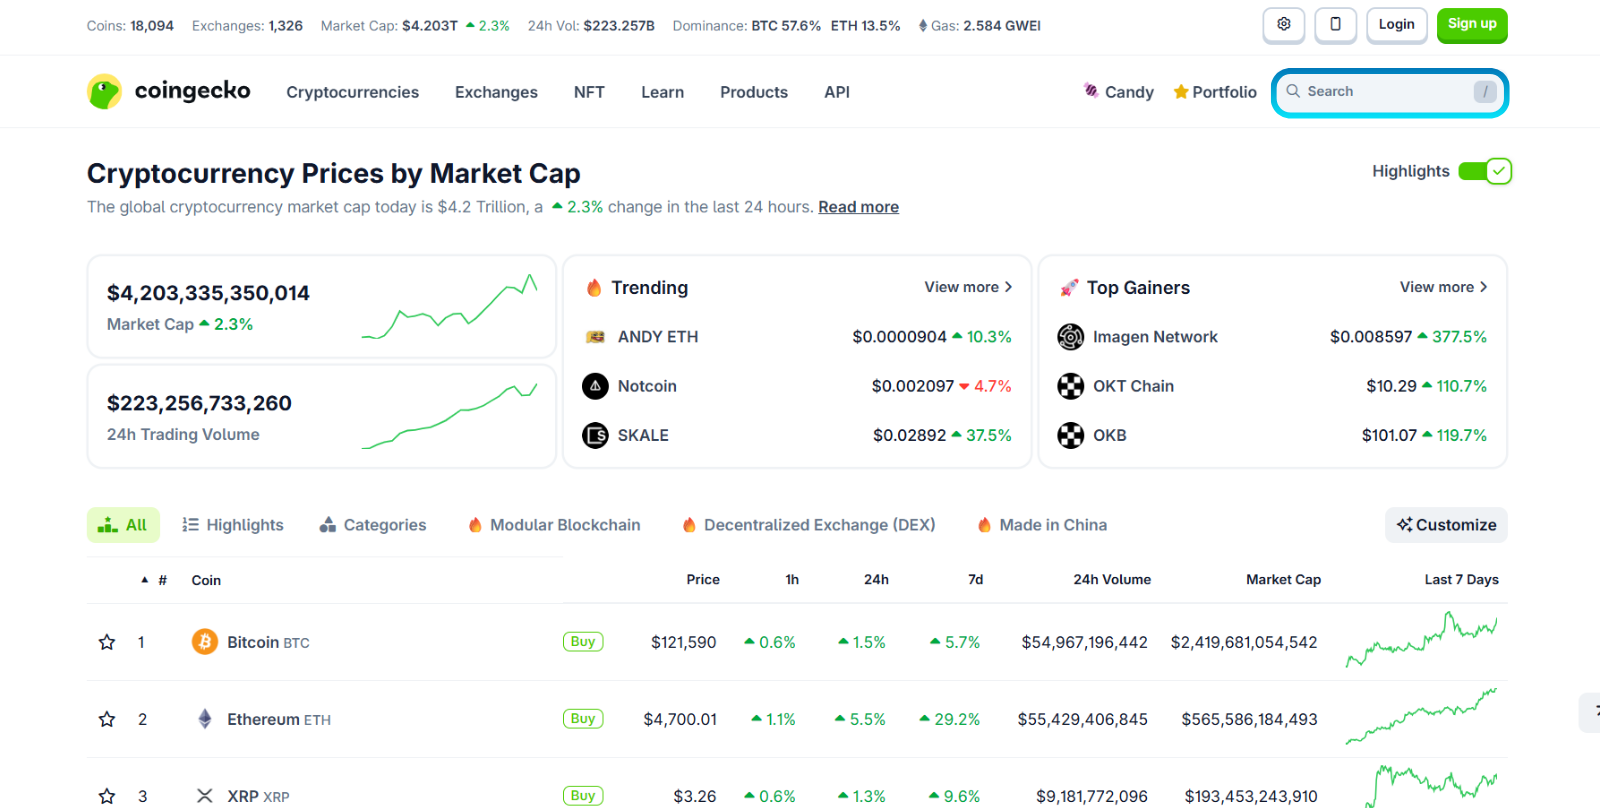The image size is (1600, 808).
Task: Open Ethereum's Last 7 Days sparkline
Action: pyautogui.click(x=1421, y=717)
